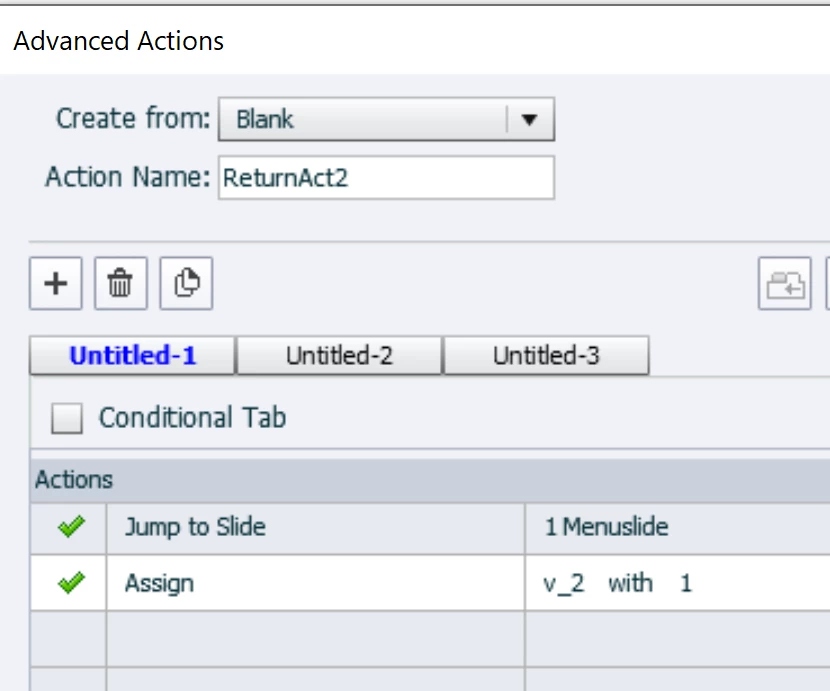Click the plus icon to add action
The width and height of the screenshot is (830, 691).
coord(56,284)
